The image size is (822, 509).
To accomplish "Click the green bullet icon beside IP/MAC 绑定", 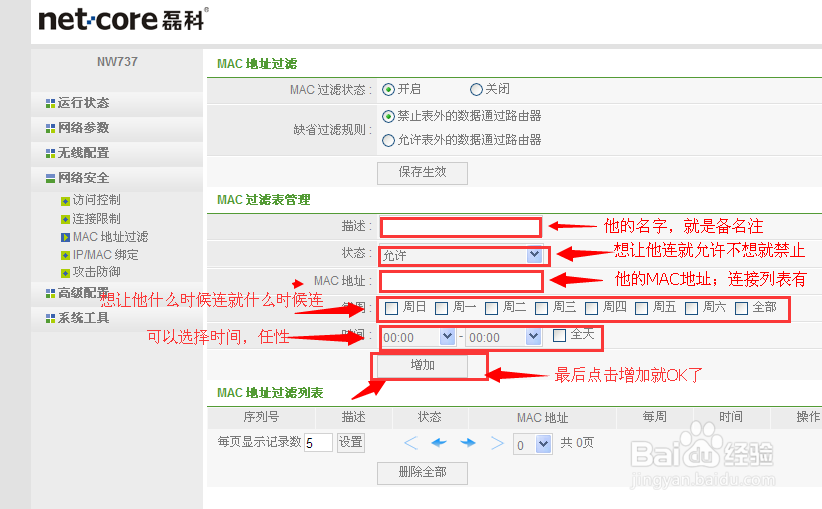I will pos(65,255).
